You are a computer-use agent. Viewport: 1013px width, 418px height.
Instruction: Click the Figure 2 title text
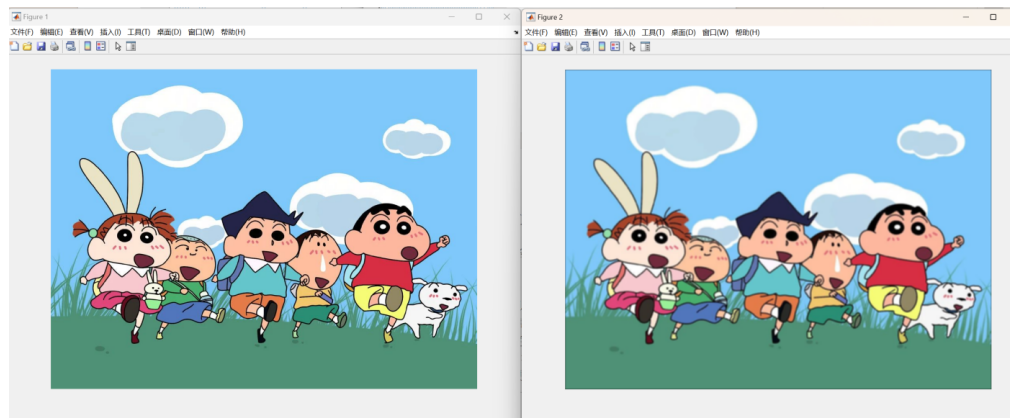tap(550, 17)
